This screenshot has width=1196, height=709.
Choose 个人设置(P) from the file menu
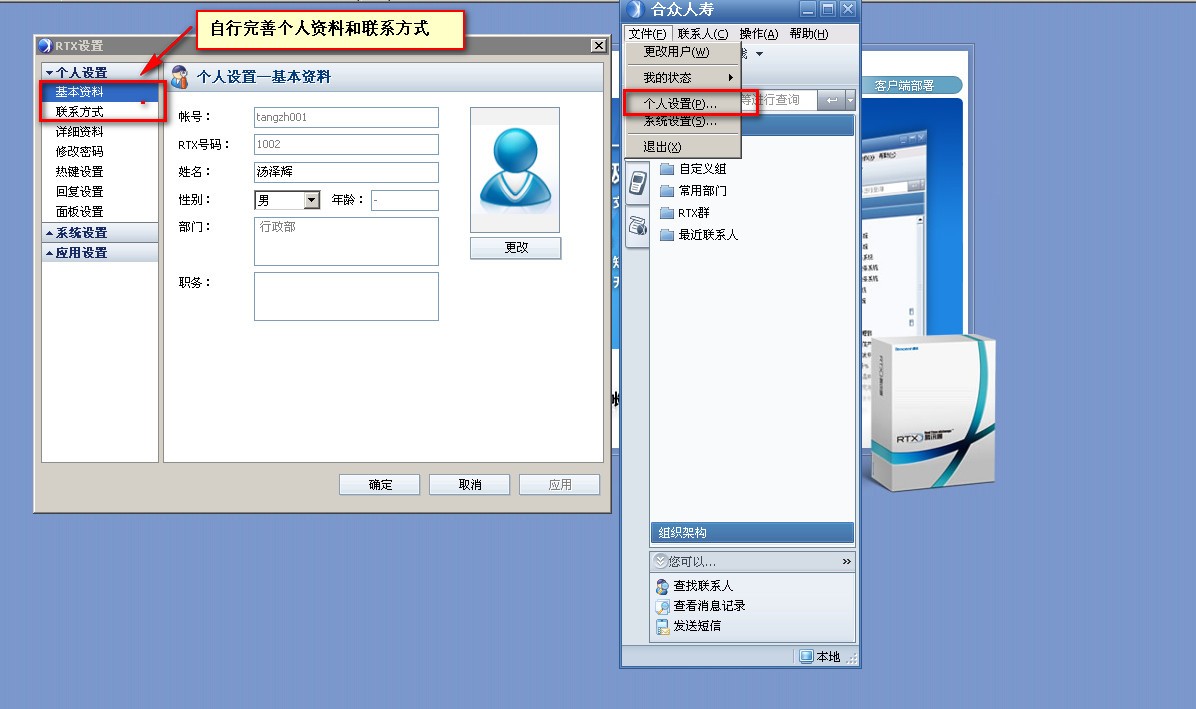tap(680, 104)
